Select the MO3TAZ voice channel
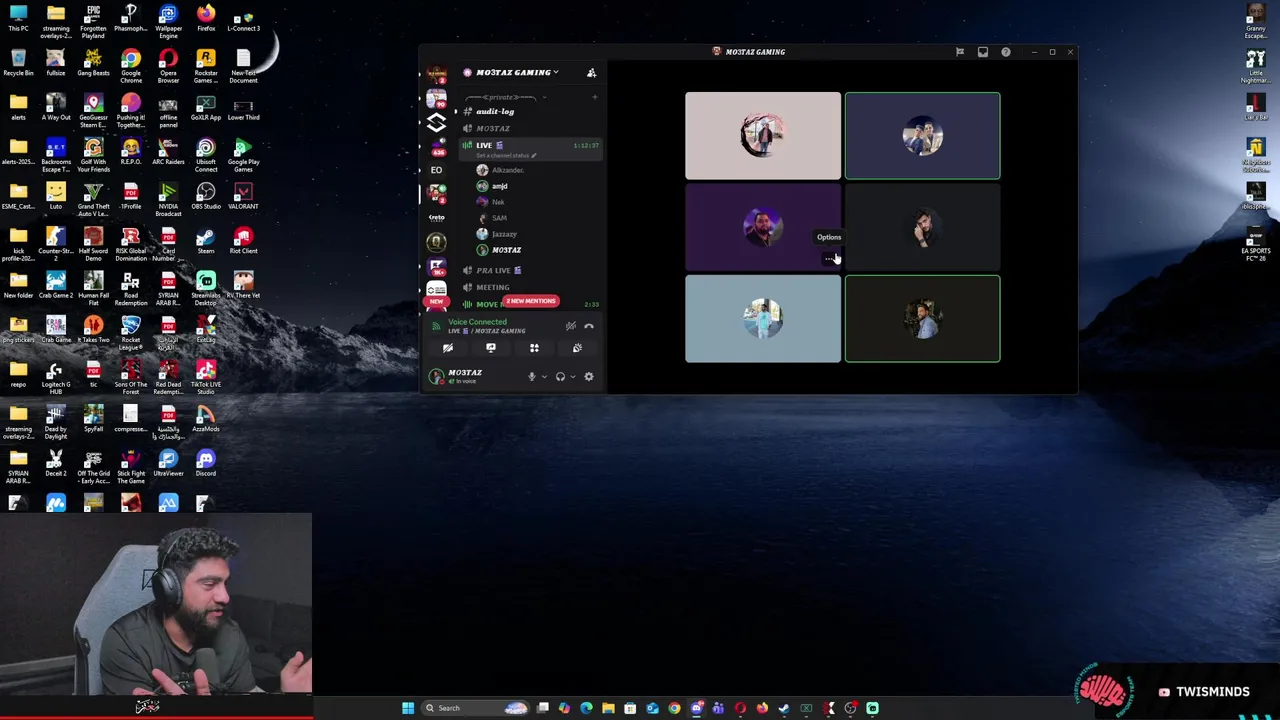This screenshot has height=720, width=1280. coord(493,129)
